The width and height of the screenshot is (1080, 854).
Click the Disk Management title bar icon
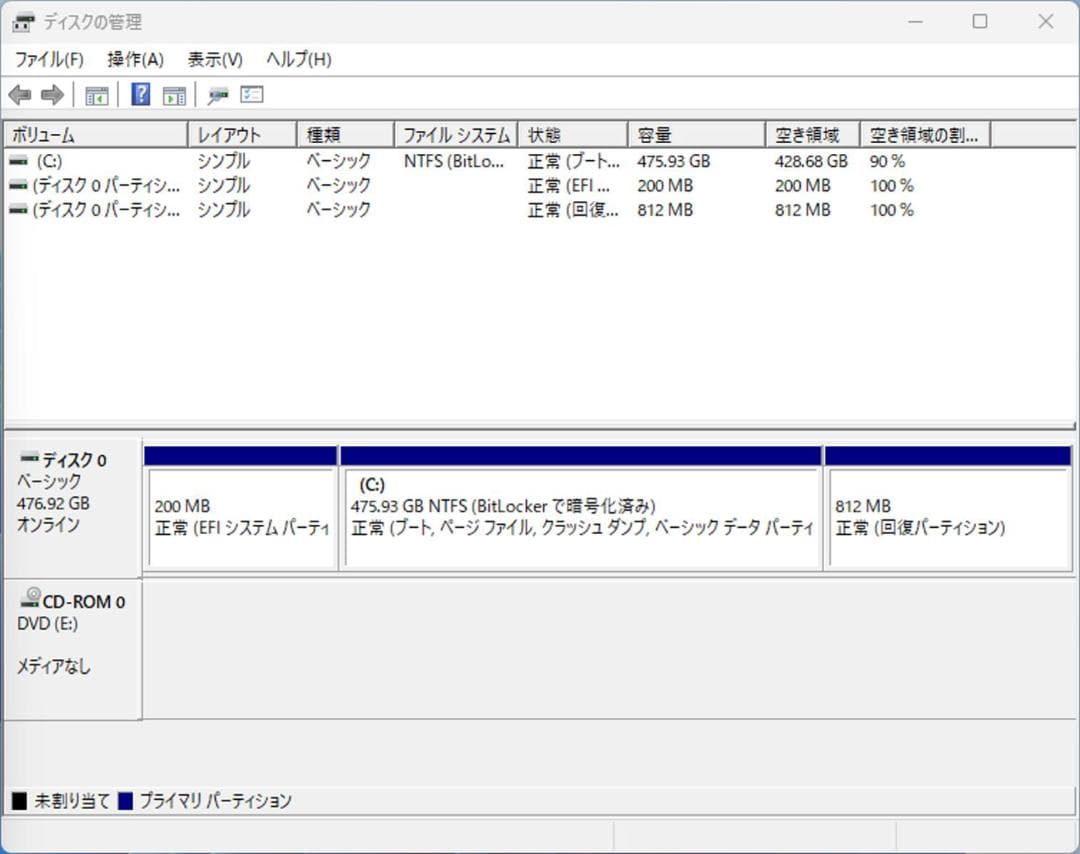[x=23, y=22]
